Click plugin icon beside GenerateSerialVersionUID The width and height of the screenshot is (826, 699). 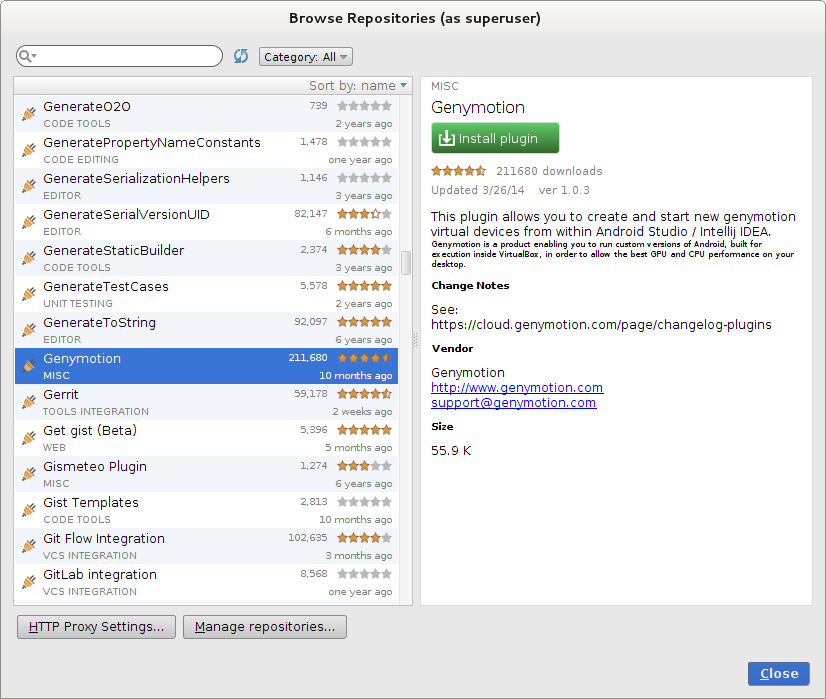point(29,222)
